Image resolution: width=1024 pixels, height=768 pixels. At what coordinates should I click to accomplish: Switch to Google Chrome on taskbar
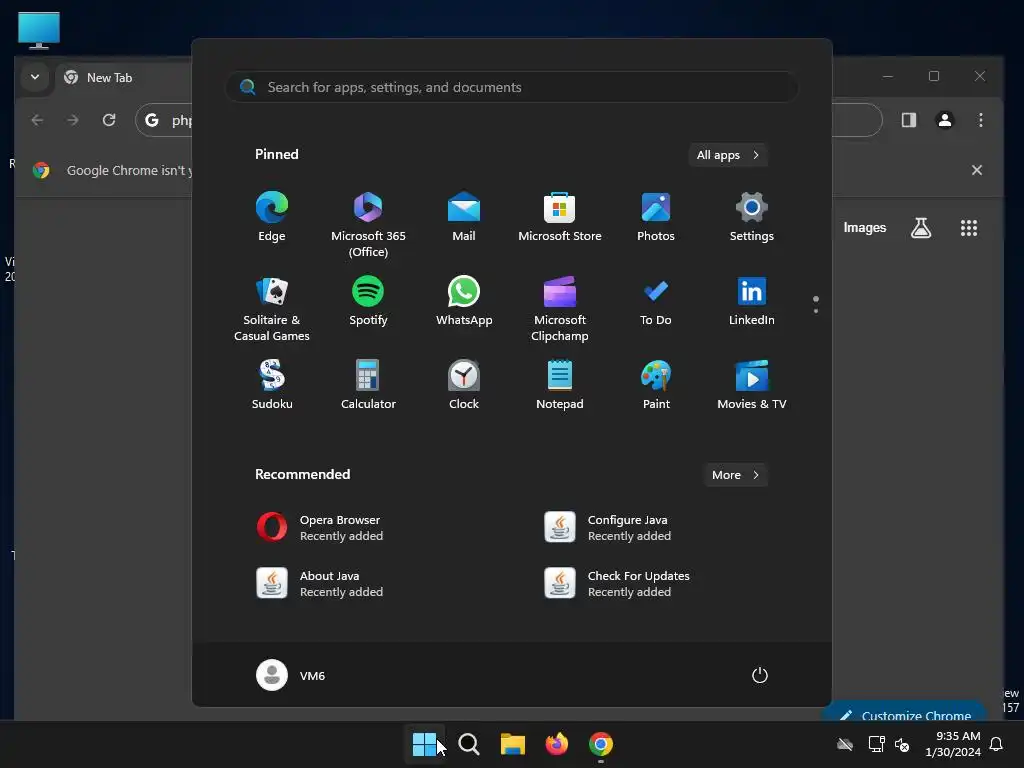[601, 744]
